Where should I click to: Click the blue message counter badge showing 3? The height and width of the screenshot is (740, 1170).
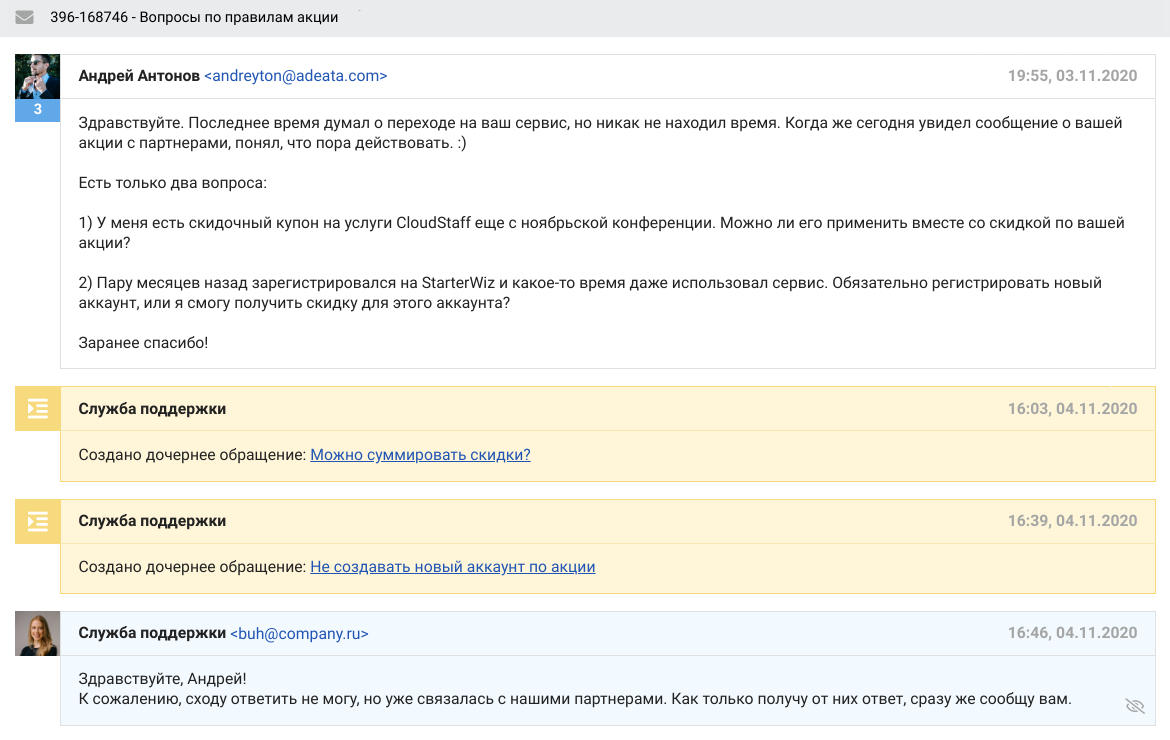[37, 110]
